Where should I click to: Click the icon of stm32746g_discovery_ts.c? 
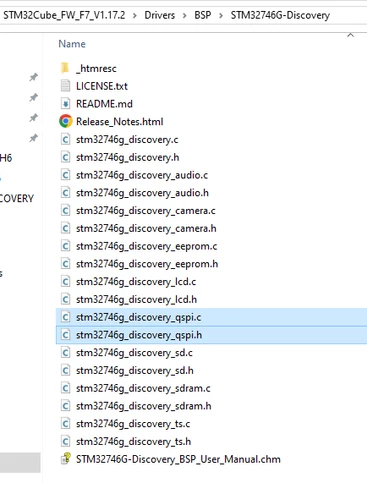pyautogui.click(x=65, y=424)
